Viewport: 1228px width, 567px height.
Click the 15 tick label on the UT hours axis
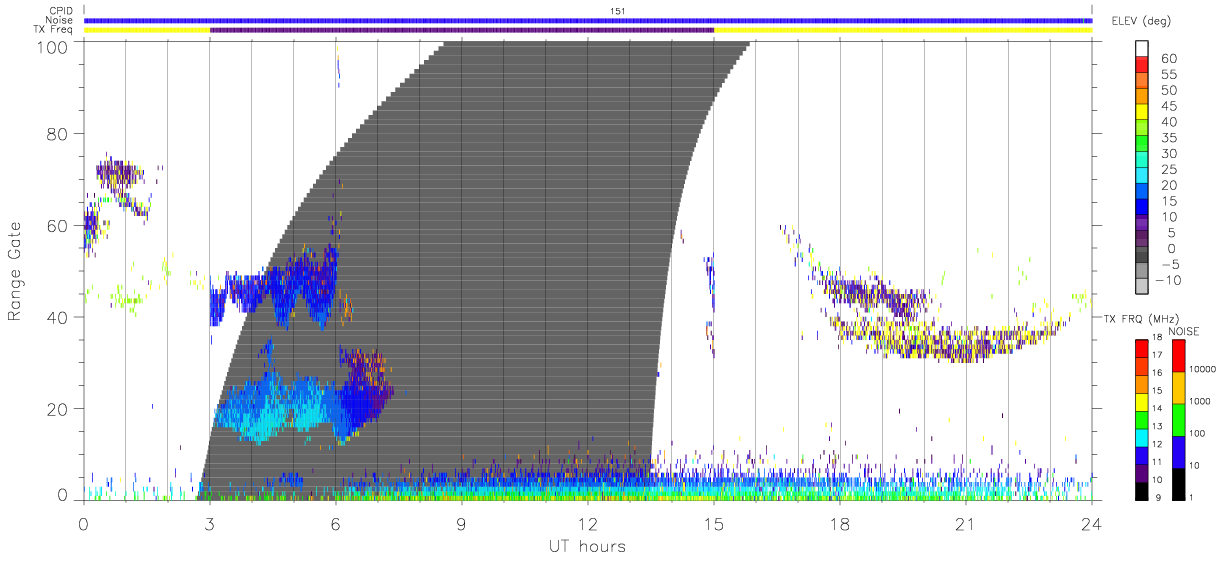[x=714, y=524]
